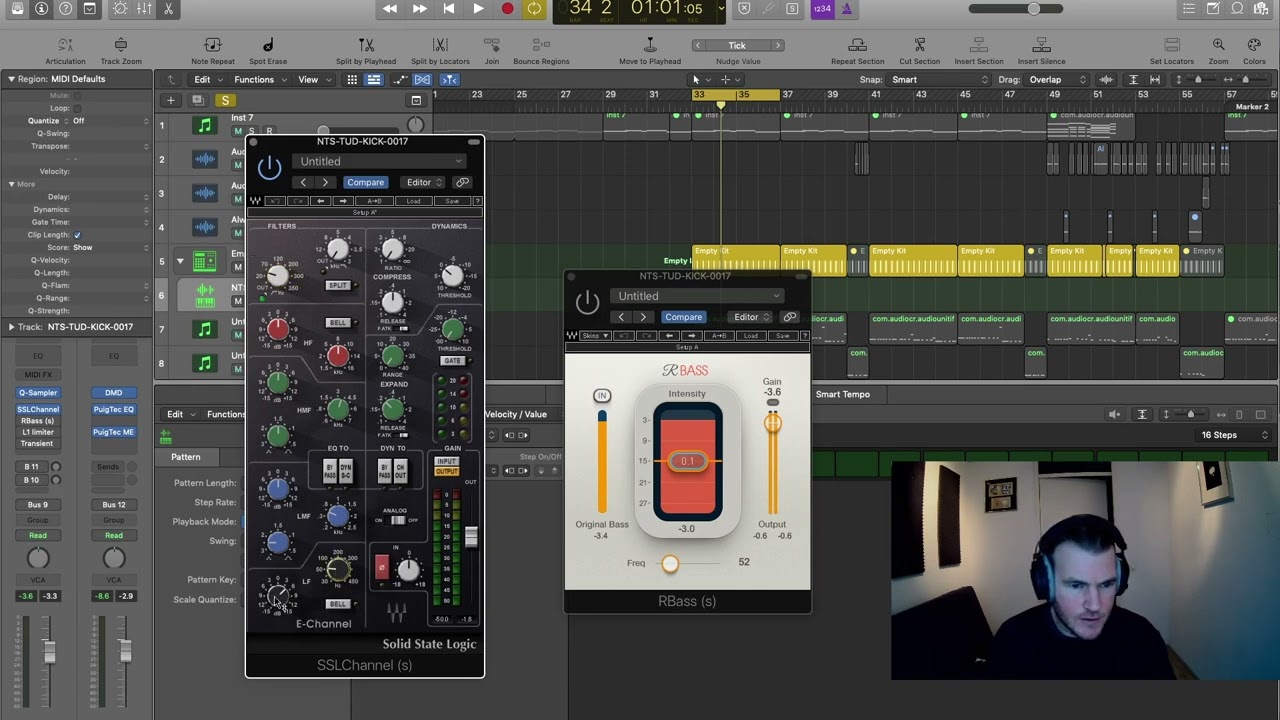Open the tracks area Functions menu
The image size is (1280, 720).
(x=259, y=80)
